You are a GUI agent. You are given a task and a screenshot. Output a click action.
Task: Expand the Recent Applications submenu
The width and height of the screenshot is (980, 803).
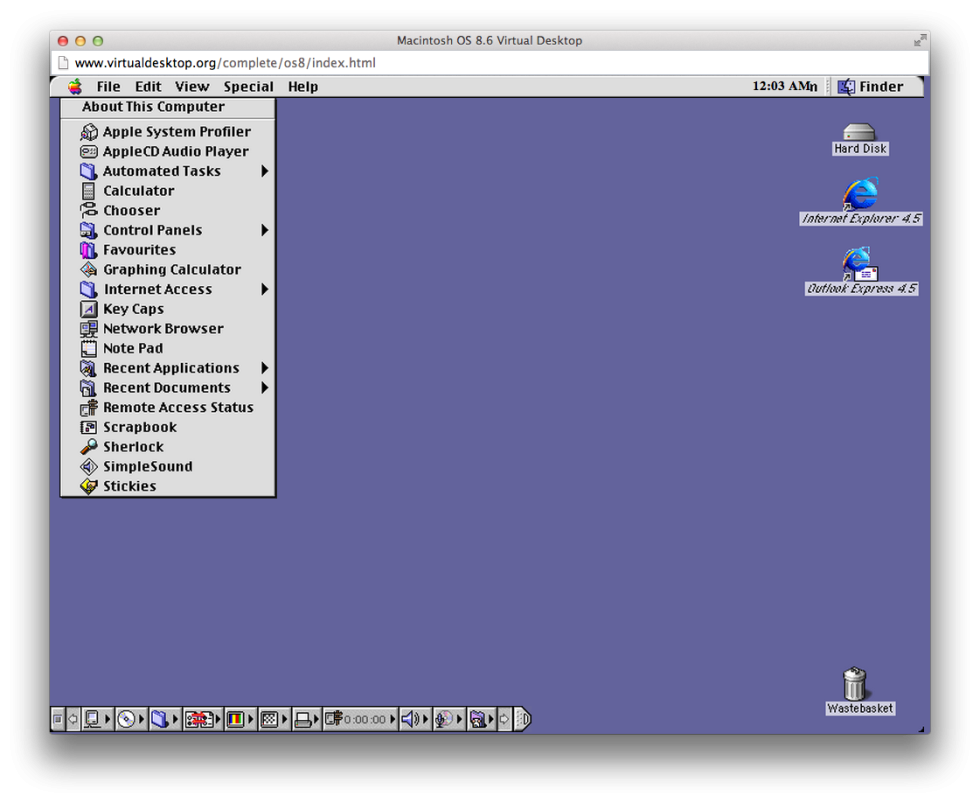tap(171, 367)
